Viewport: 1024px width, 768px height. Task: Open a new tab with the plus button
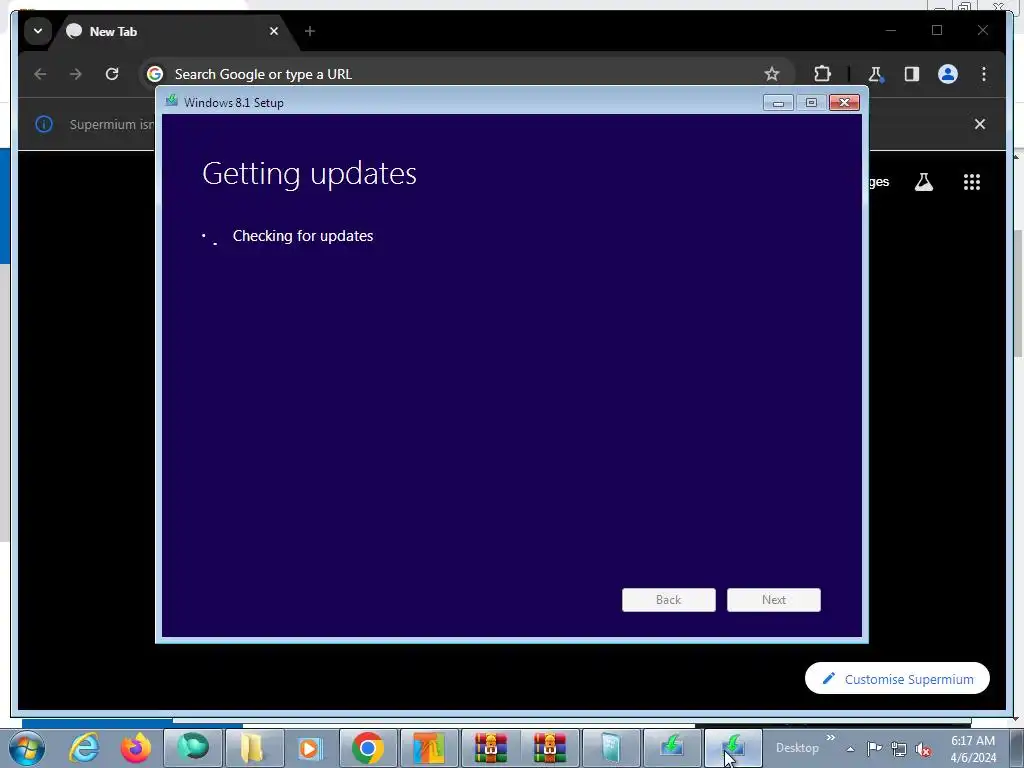coord(310,31)
